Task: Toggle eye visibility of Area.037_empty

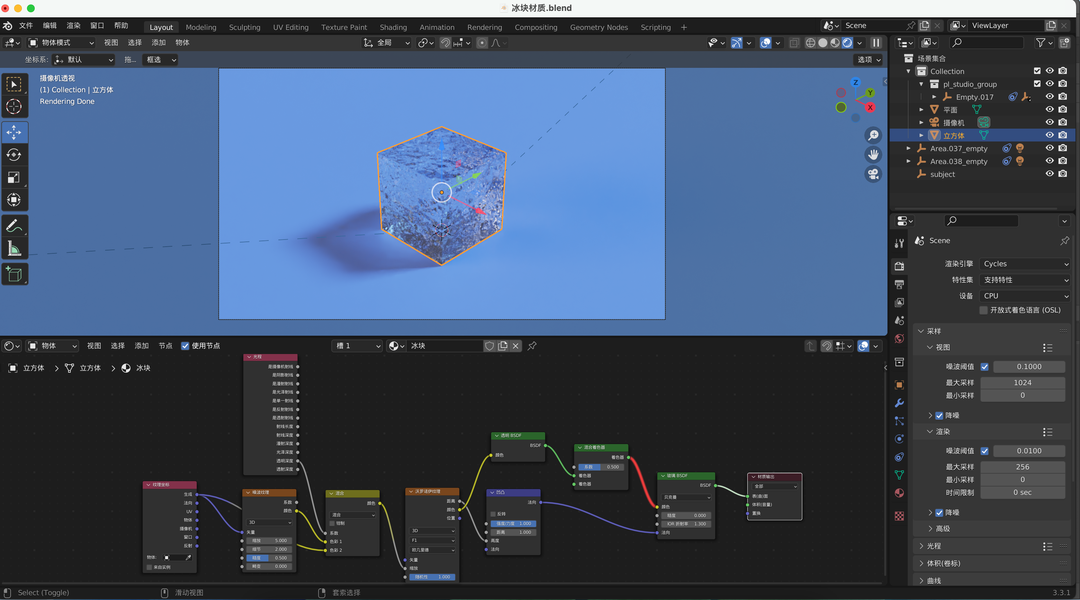Action: 1050,148
